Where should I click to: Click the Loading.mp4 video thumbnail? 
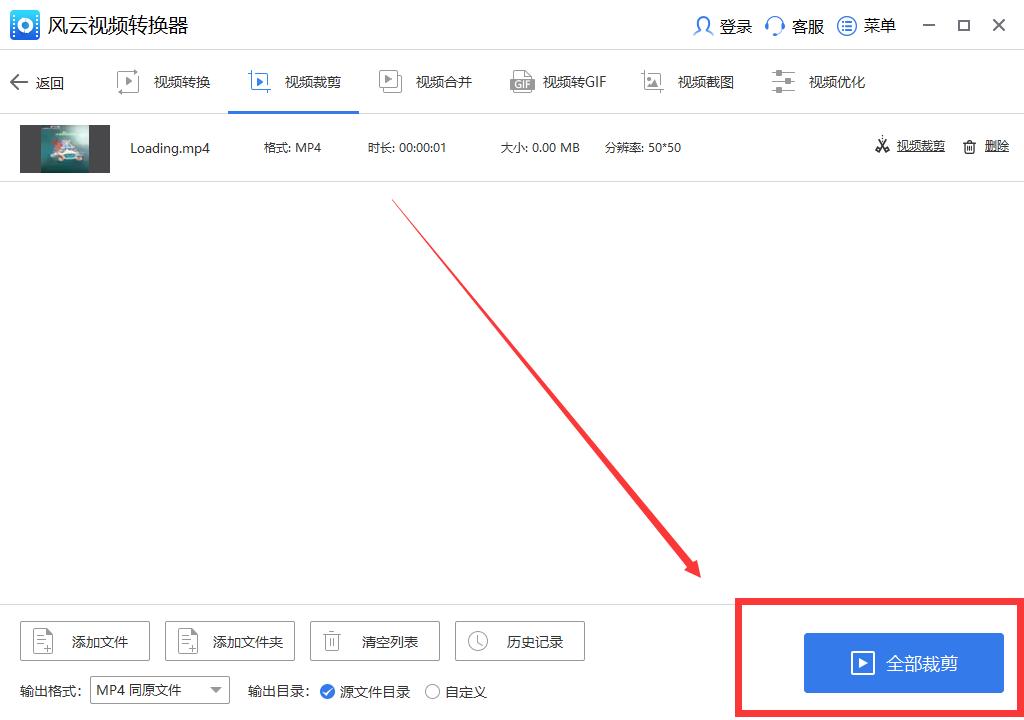tap(64, 146)
